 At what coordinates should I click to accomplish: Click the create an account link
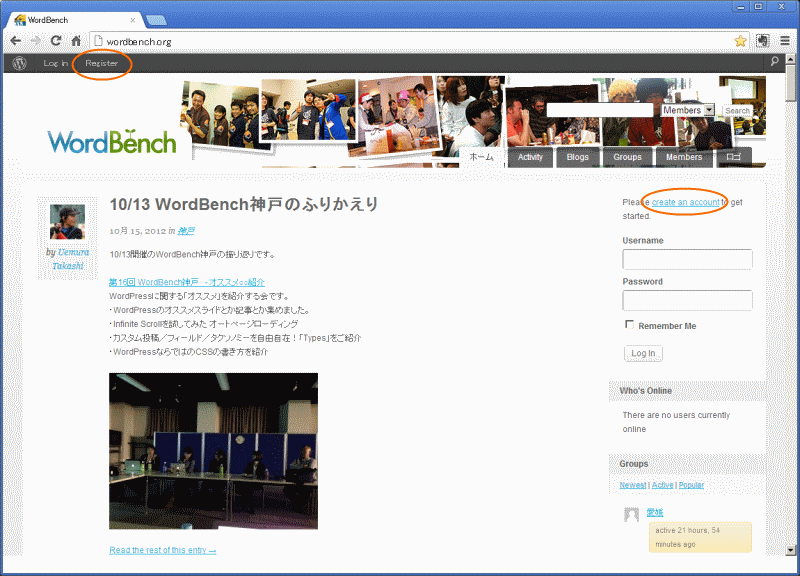[x=686, y=202]
